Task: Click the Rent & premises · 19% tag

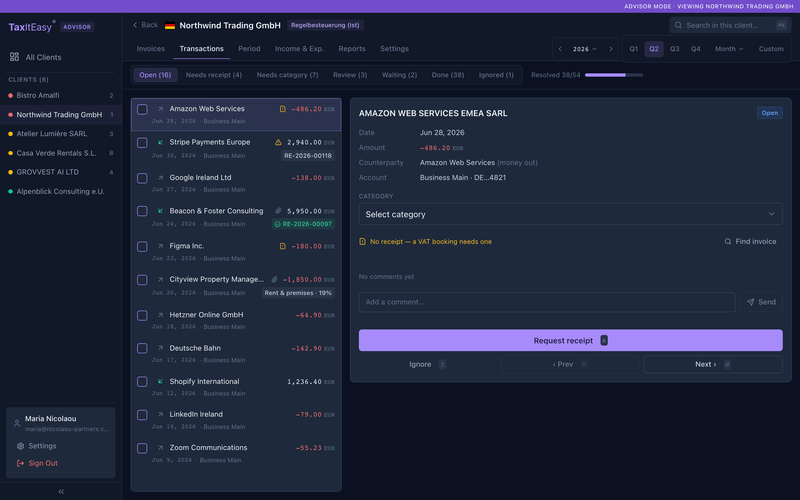Action: 298,293
